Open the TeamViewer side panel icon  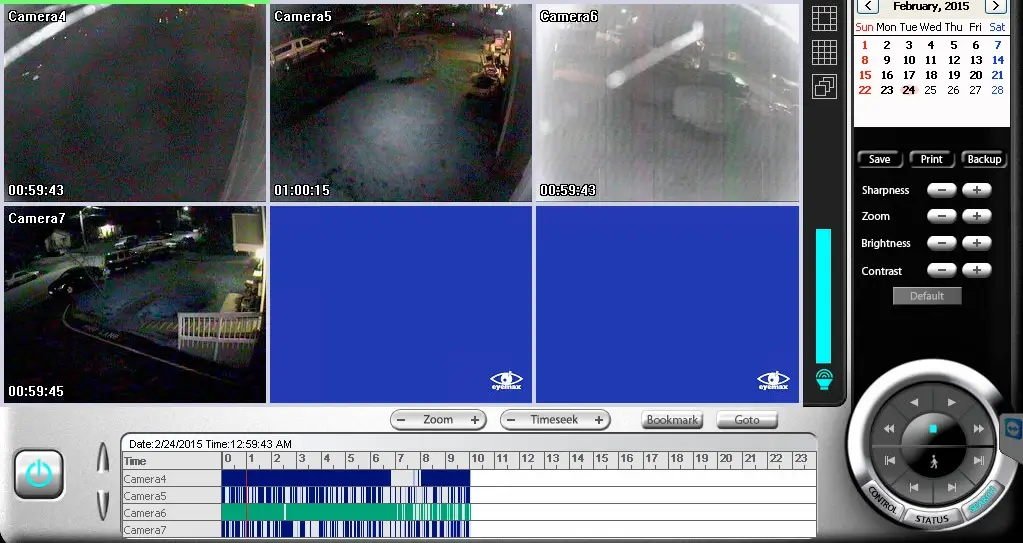point(1013,429)
